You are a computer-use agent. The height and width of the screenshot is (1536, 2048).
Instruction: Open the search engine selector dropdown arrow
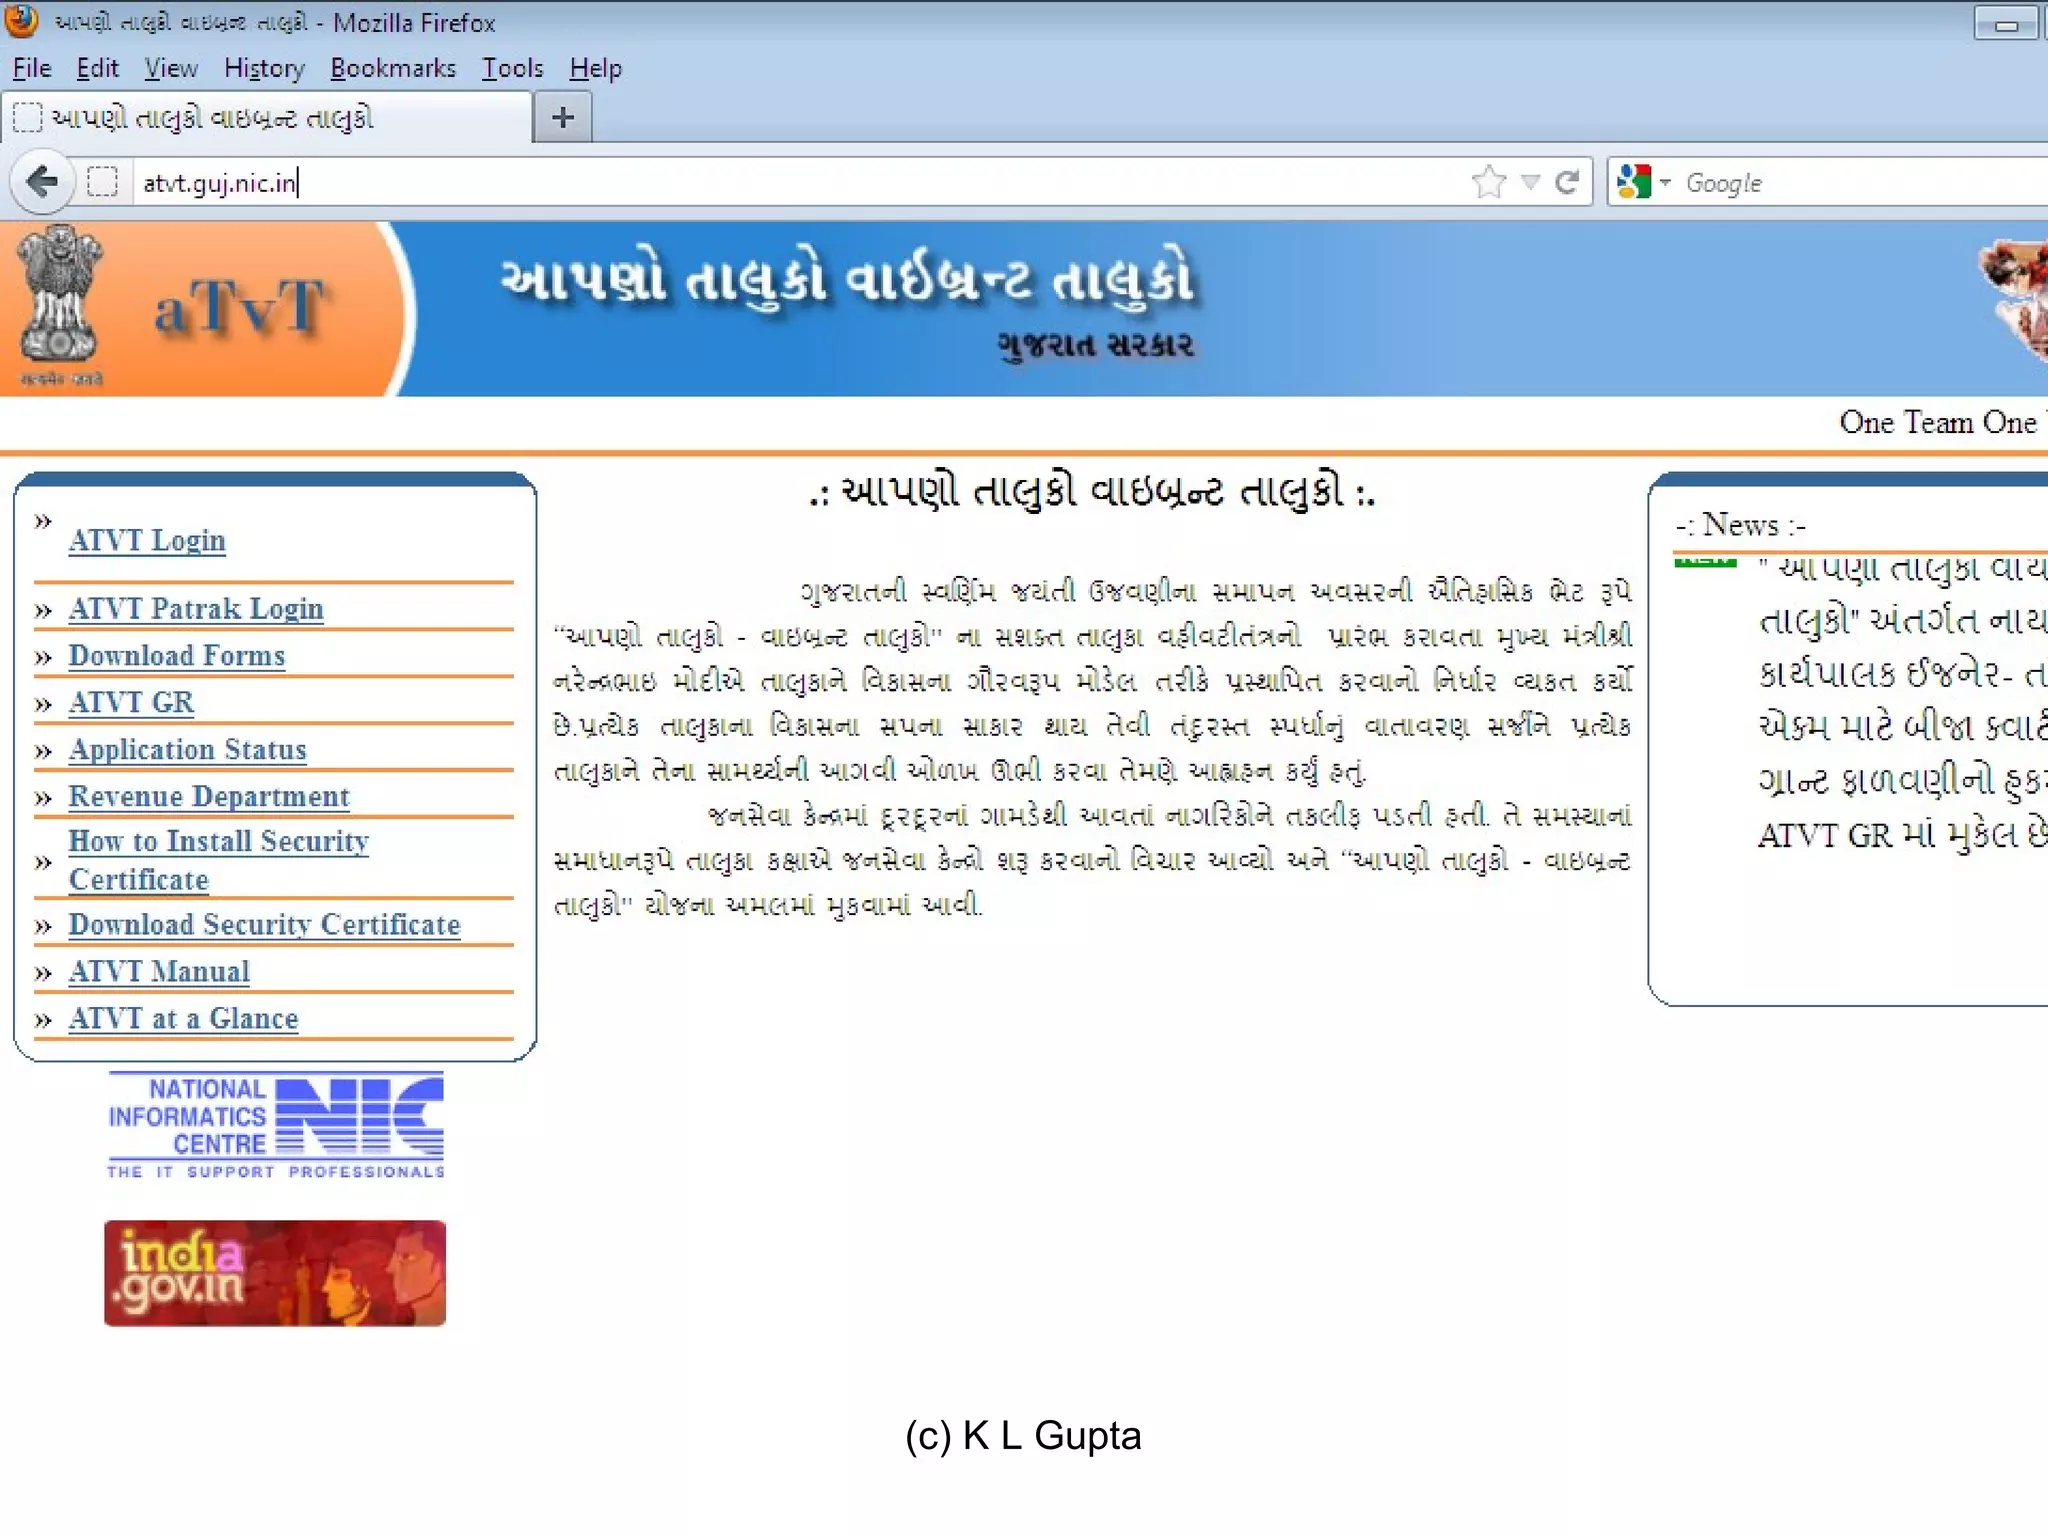click(1665, 183)
